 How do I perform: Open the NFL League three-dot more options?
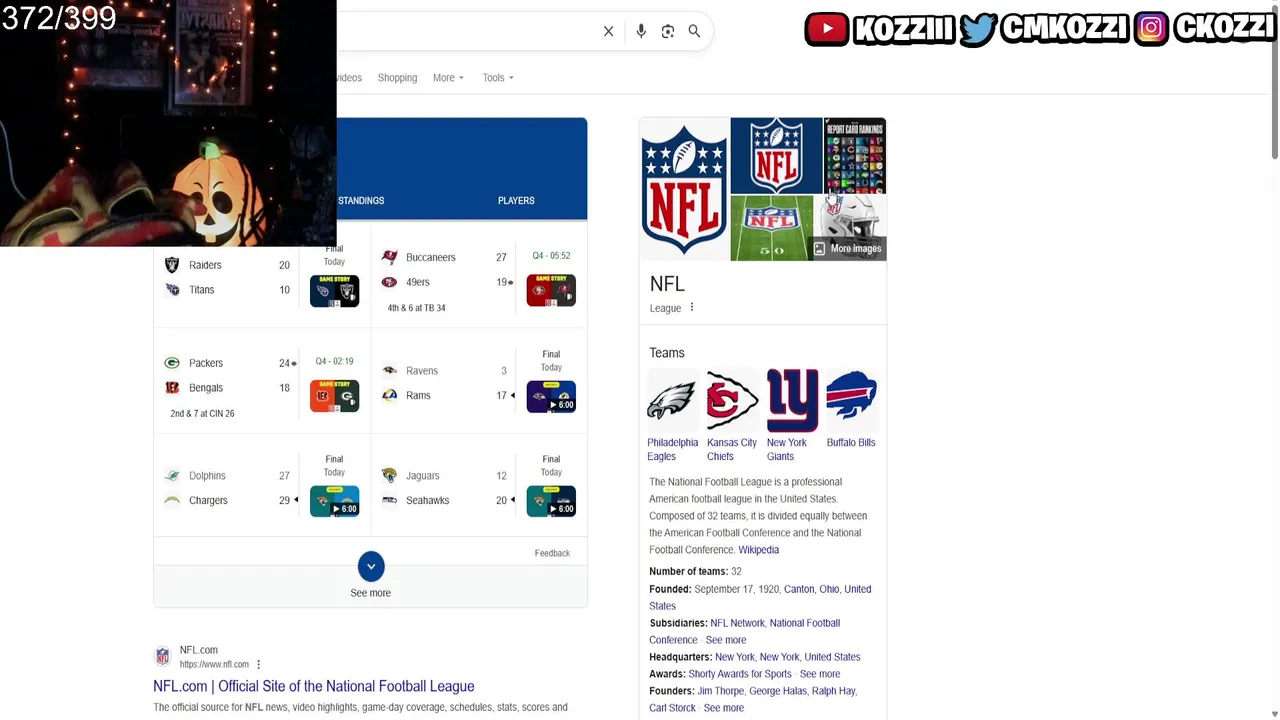coord(691,308)
